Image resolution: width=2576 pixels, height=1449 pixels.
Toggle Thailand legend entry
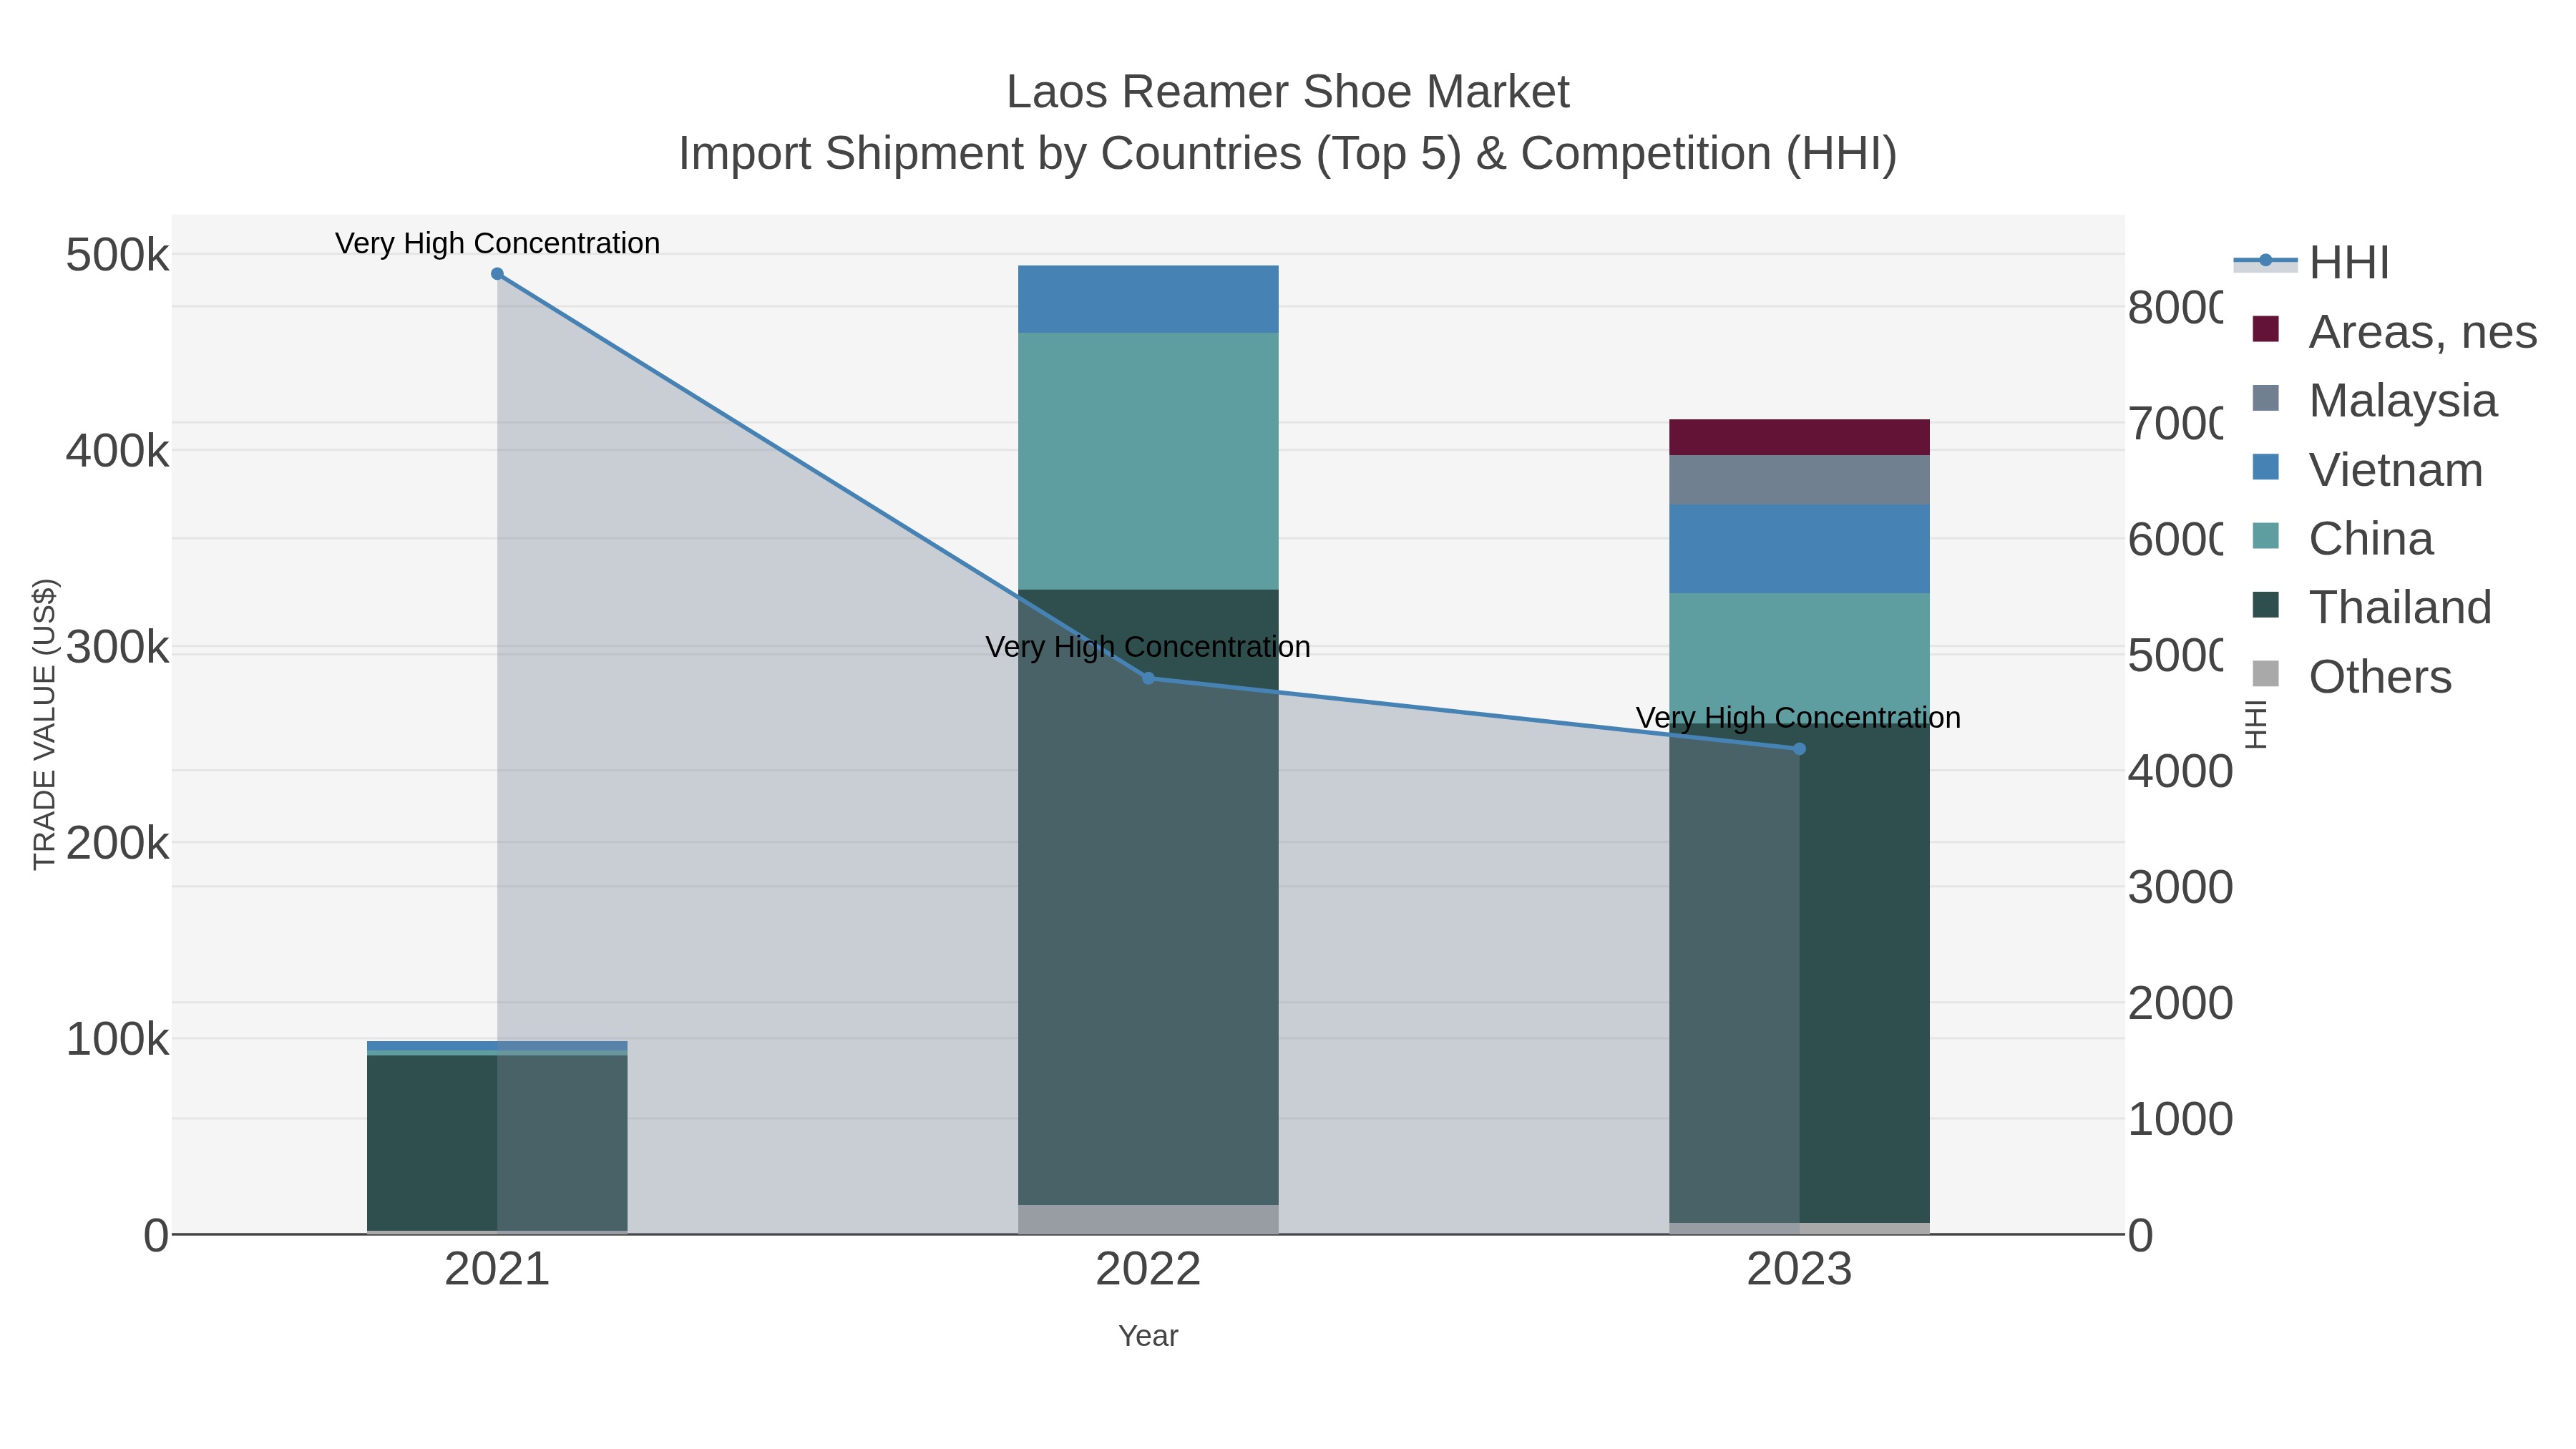[x=2371, y=608]
